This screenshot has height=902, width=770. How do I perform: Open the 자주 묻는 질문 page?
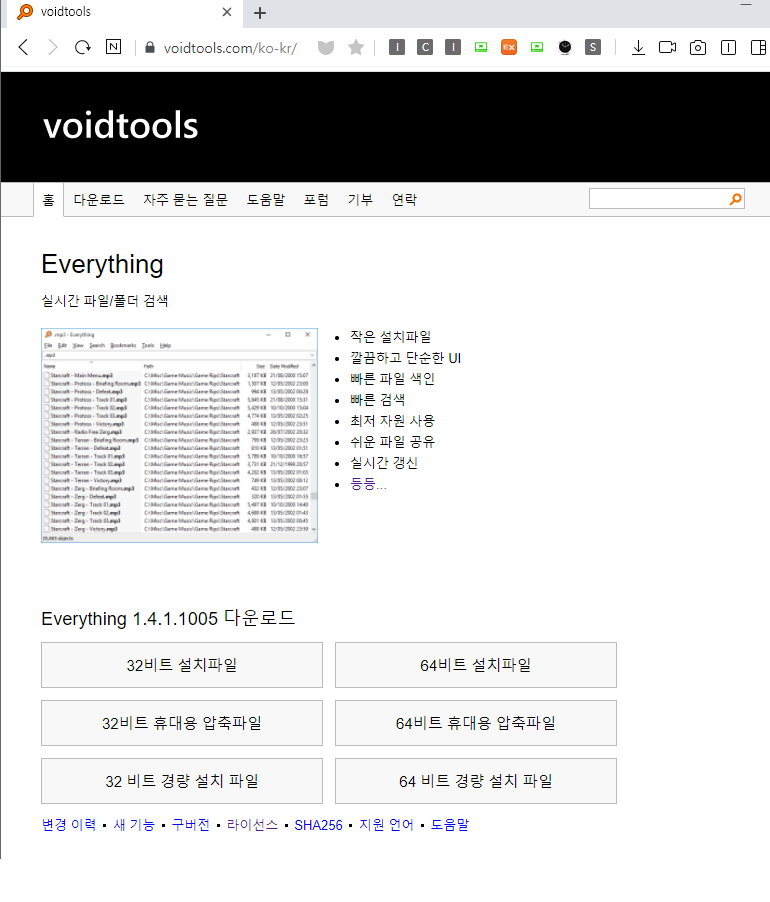[185, 200]
